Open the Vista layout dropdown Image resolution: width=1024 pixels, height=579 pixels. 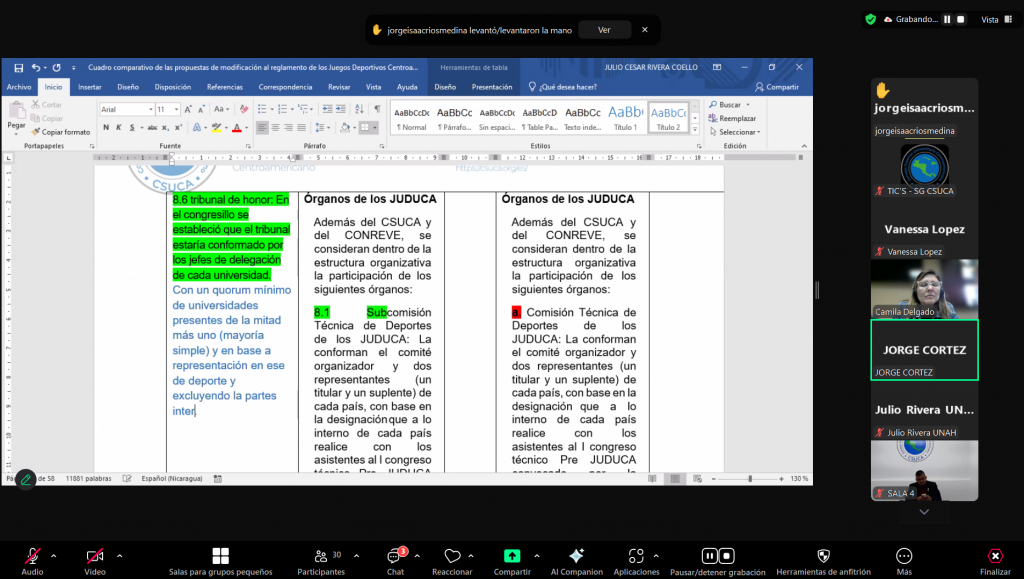pos(994,19)
